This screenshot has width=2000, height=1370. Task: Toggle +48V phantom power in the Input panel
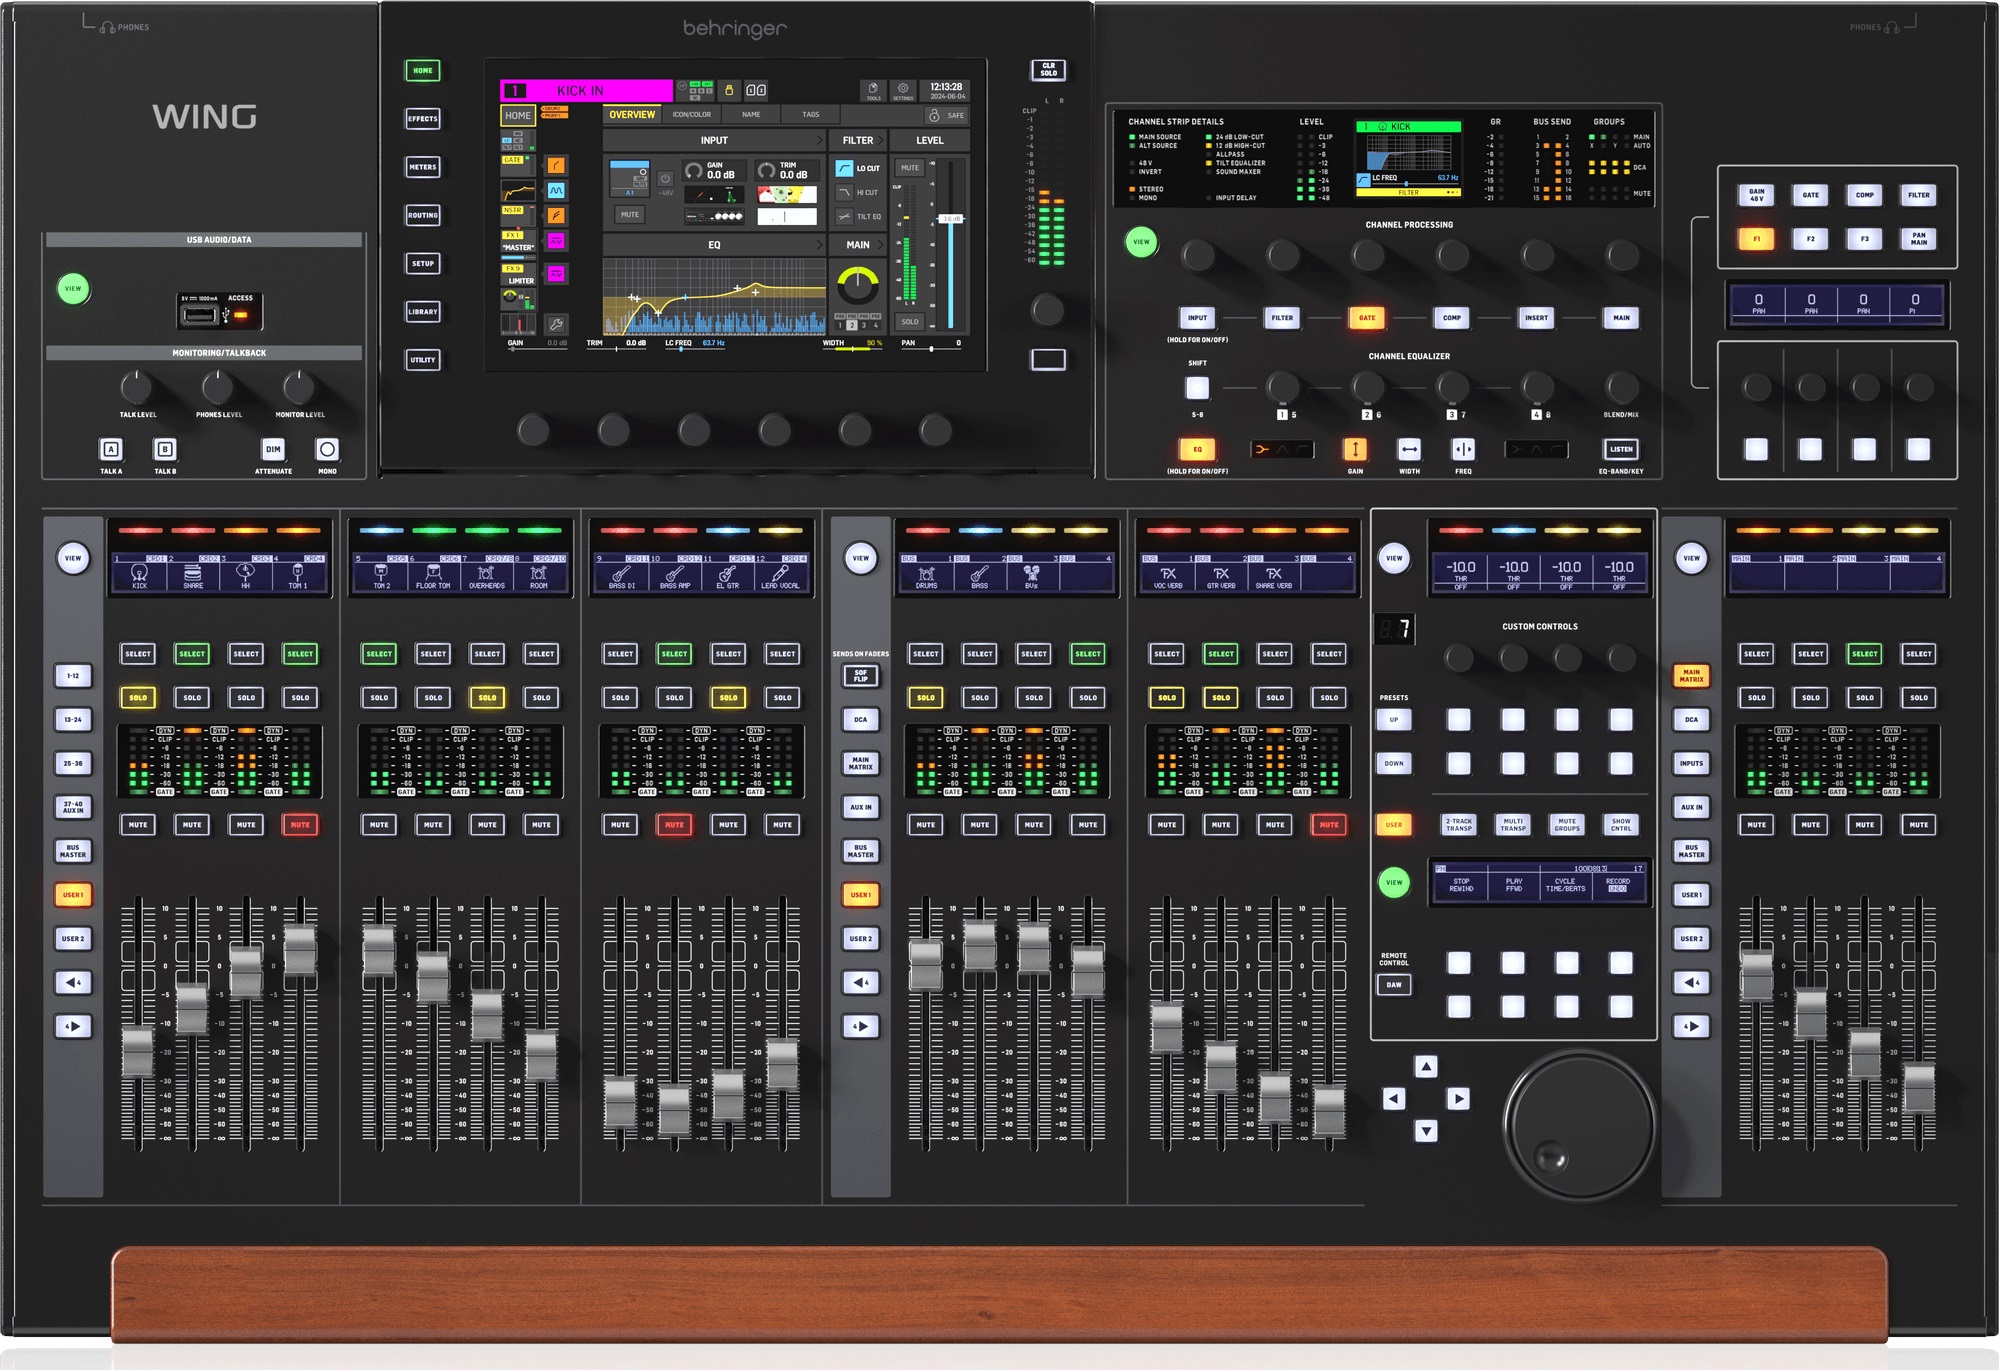(x=666, y=180)
